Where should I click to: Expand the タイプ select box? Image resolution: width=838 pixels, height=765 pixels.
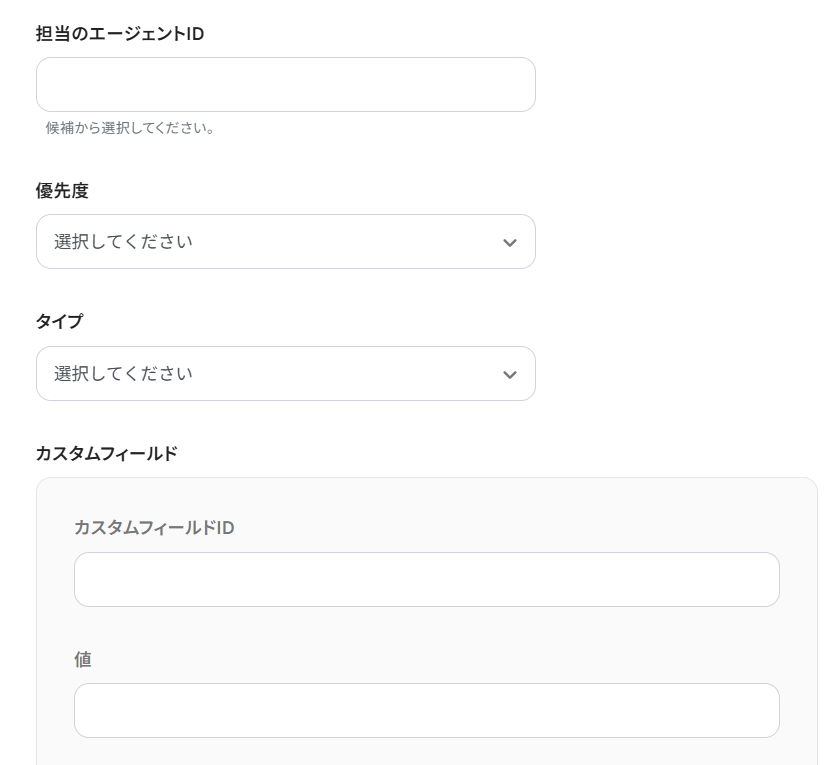[285, 374]
